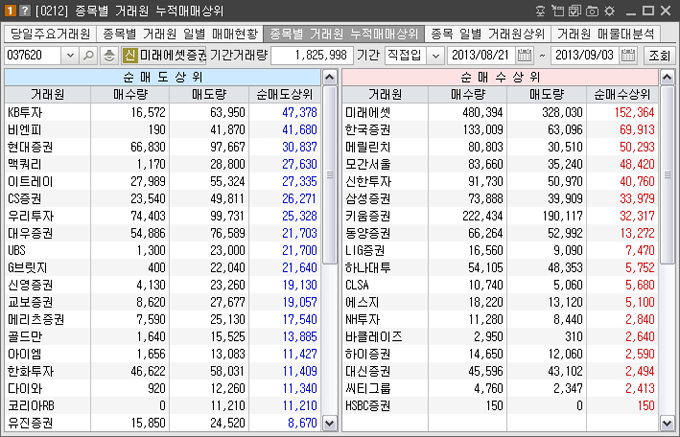Switch to 당일주요거래원 tab

tap(50, 34)
